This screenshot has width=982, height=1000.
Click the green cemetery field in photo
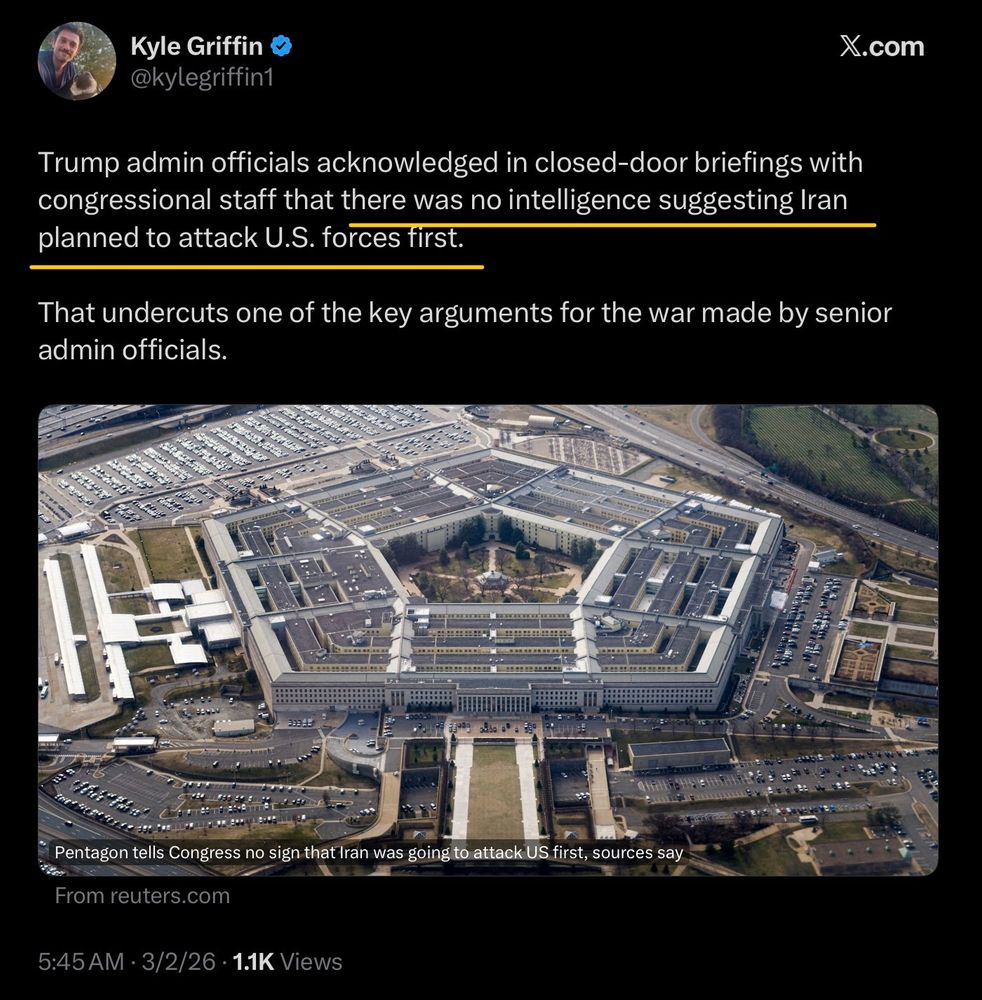[x=829, y=453]
